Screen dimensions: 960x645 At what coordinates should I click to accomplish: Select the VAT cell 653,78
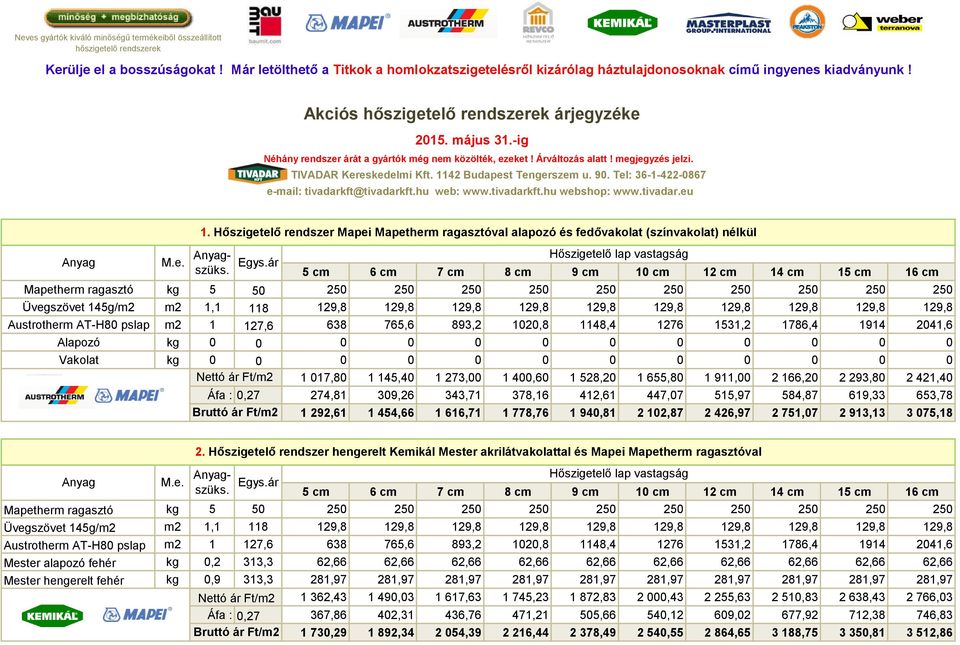tap(921, 395)
